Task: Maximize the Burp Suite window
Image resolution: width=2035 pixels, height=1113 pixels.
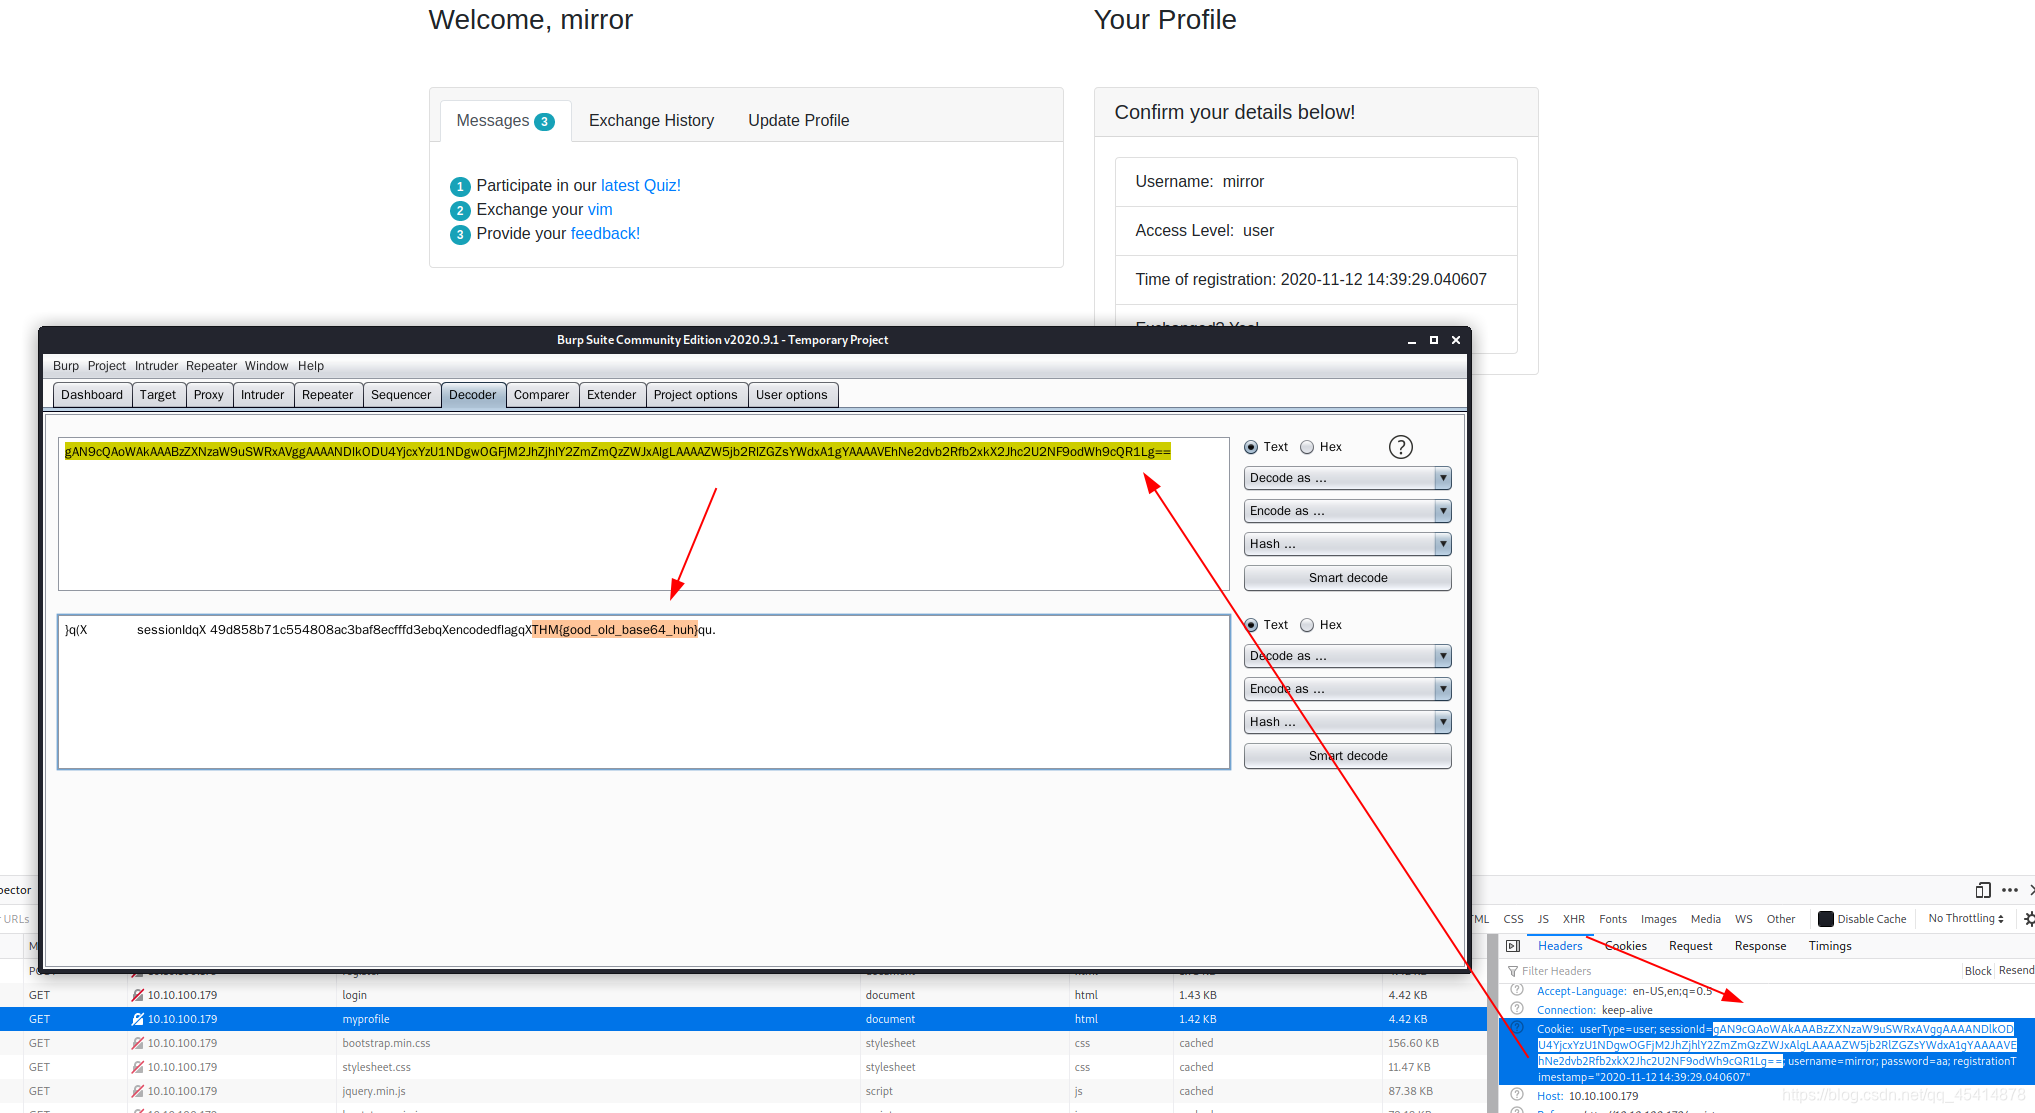Action: click(x=1433, y=340)
